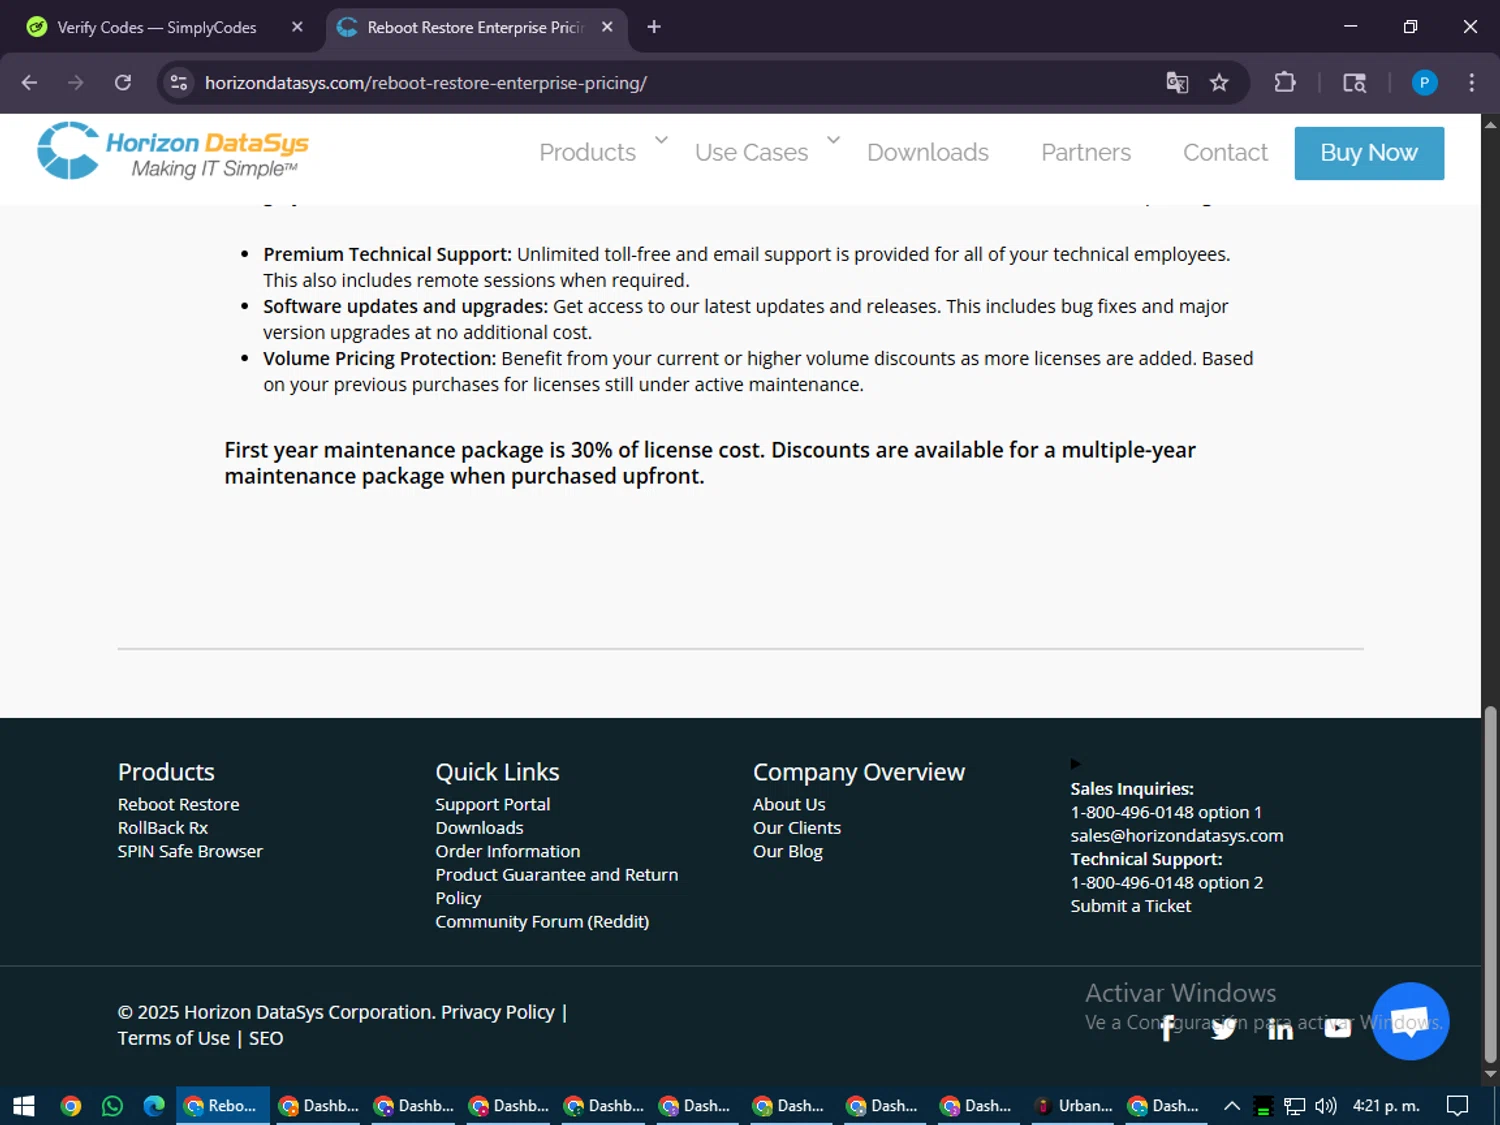Open the Facebook social icon in footer
The width and height of the screenshot is (1500, 1125).
click(x=1167, y=1028)
